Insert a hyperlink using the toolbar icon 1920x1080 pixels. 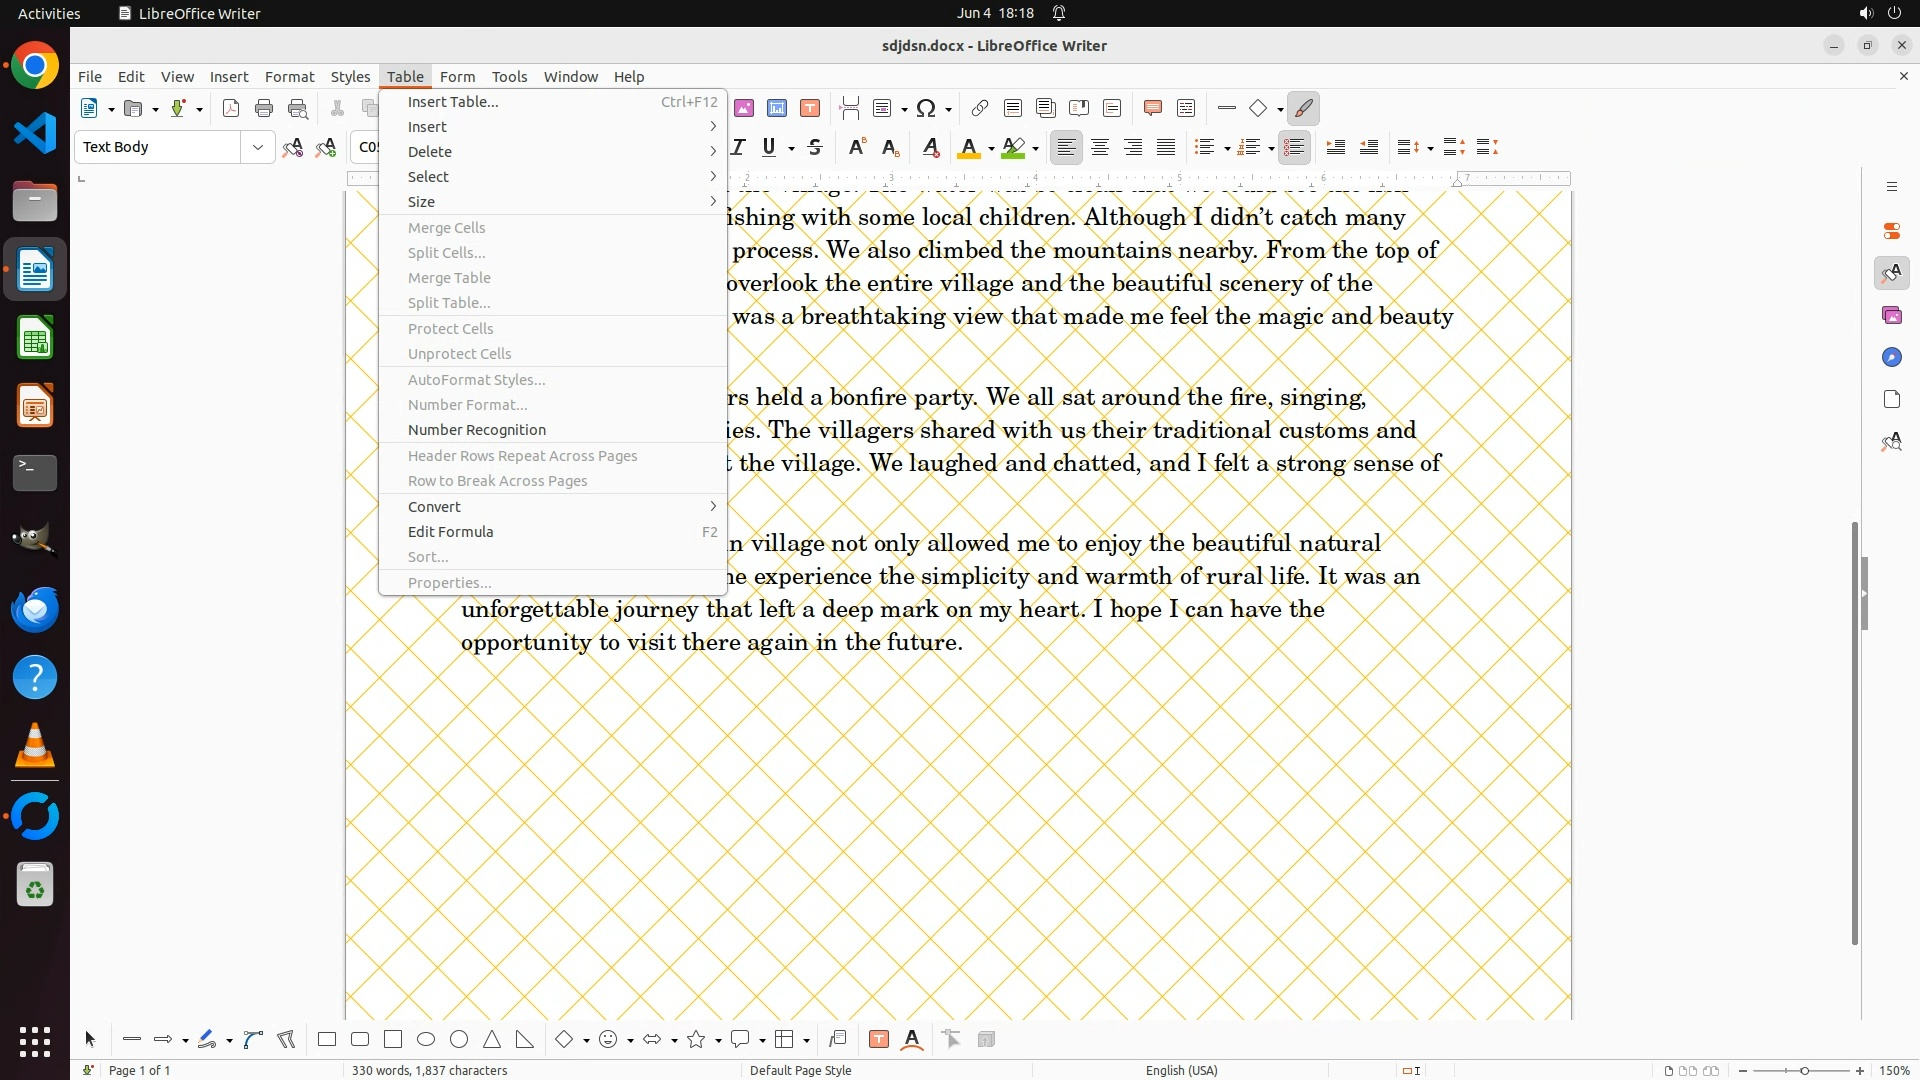980,108
